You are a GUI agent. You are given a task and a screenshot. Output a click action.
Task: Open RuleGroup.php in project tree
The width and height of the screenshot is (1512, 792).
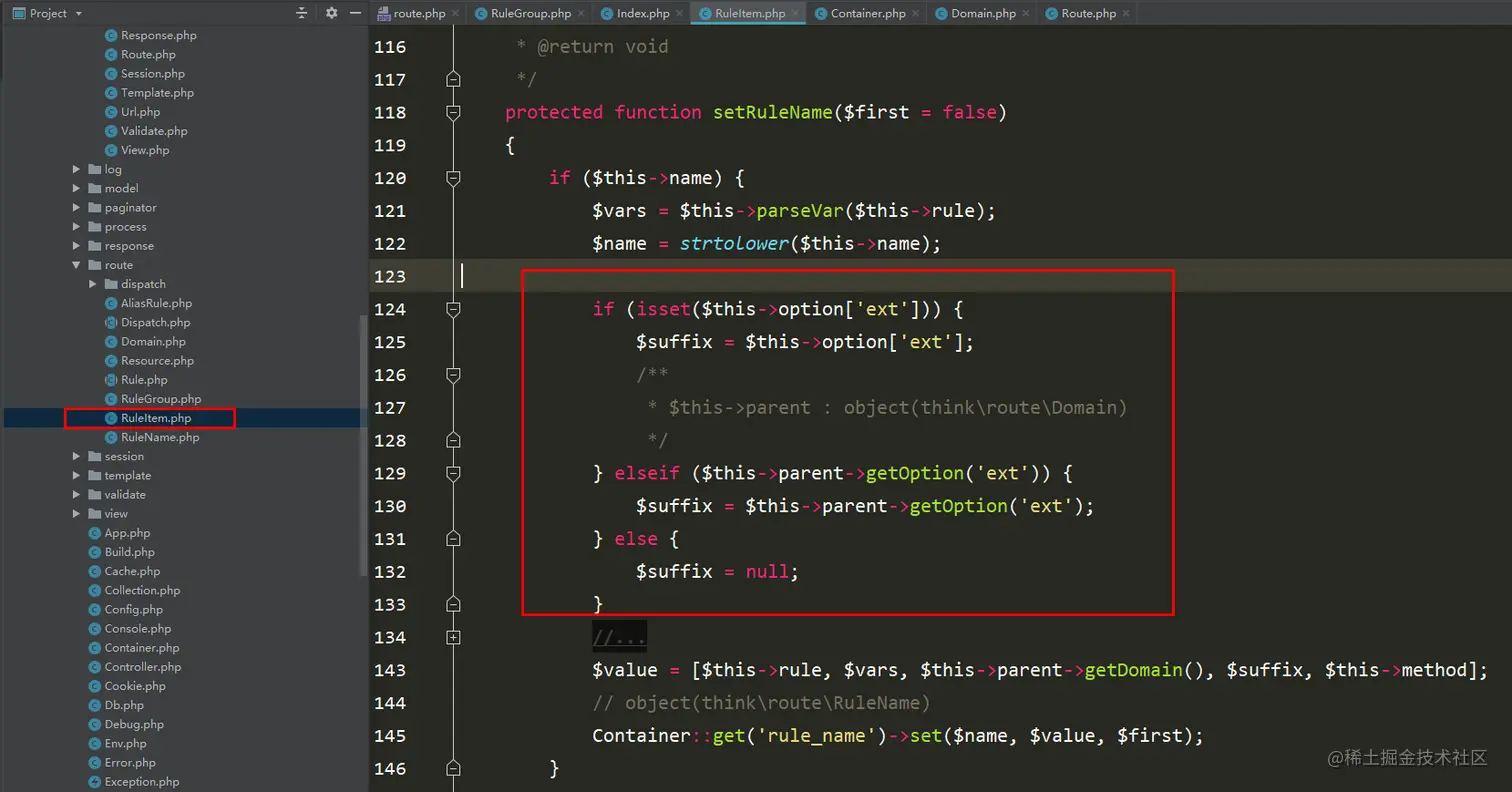pos(153,399)
